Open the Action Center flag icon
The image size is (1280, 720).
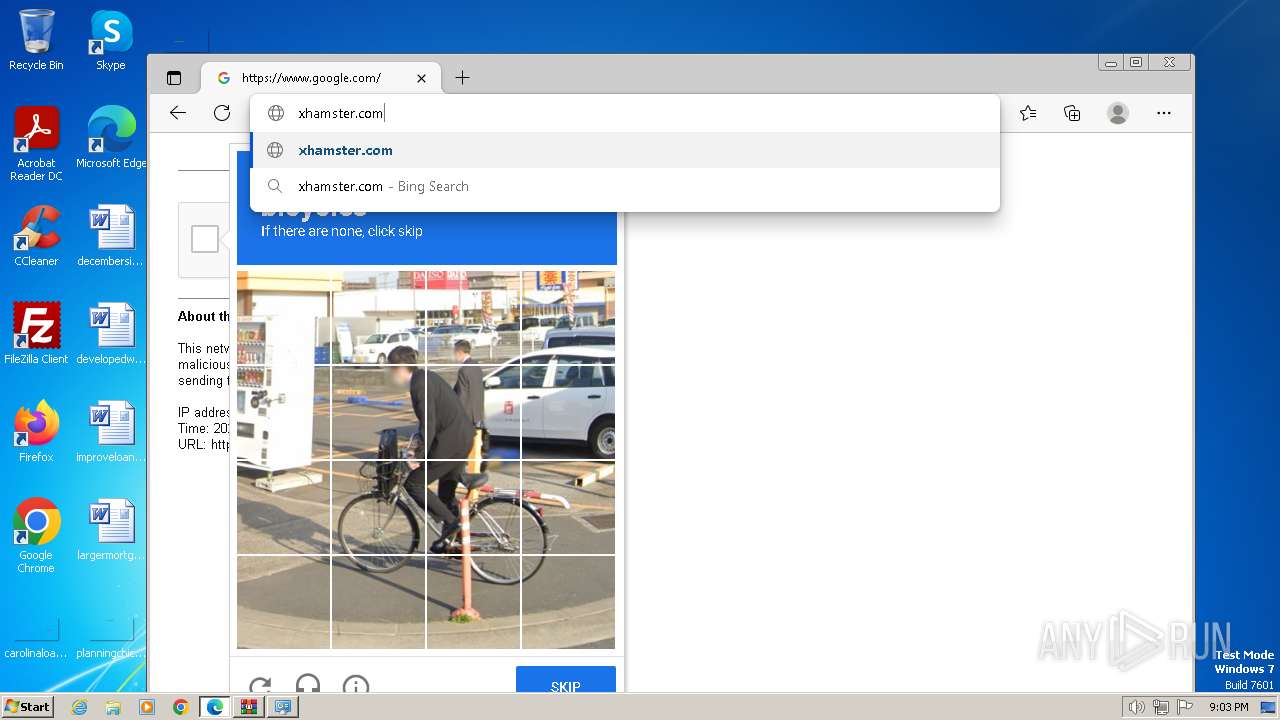[x=1185, y=707]
